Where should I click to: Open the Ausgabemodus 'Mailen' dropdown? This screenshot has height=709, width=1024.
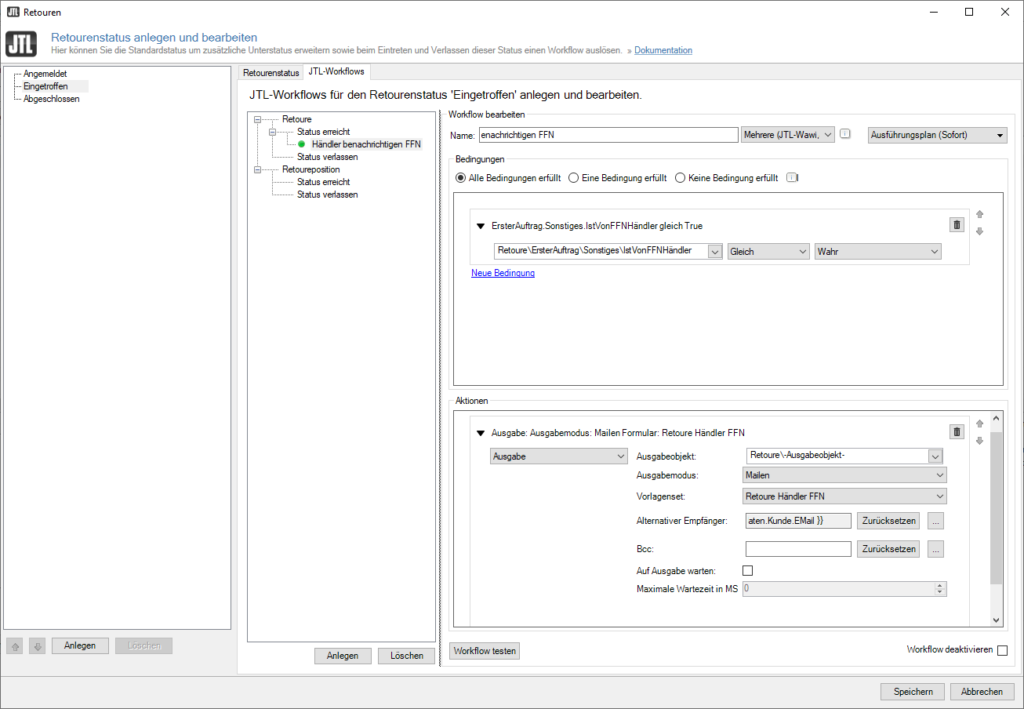click(x=845, y=475)
